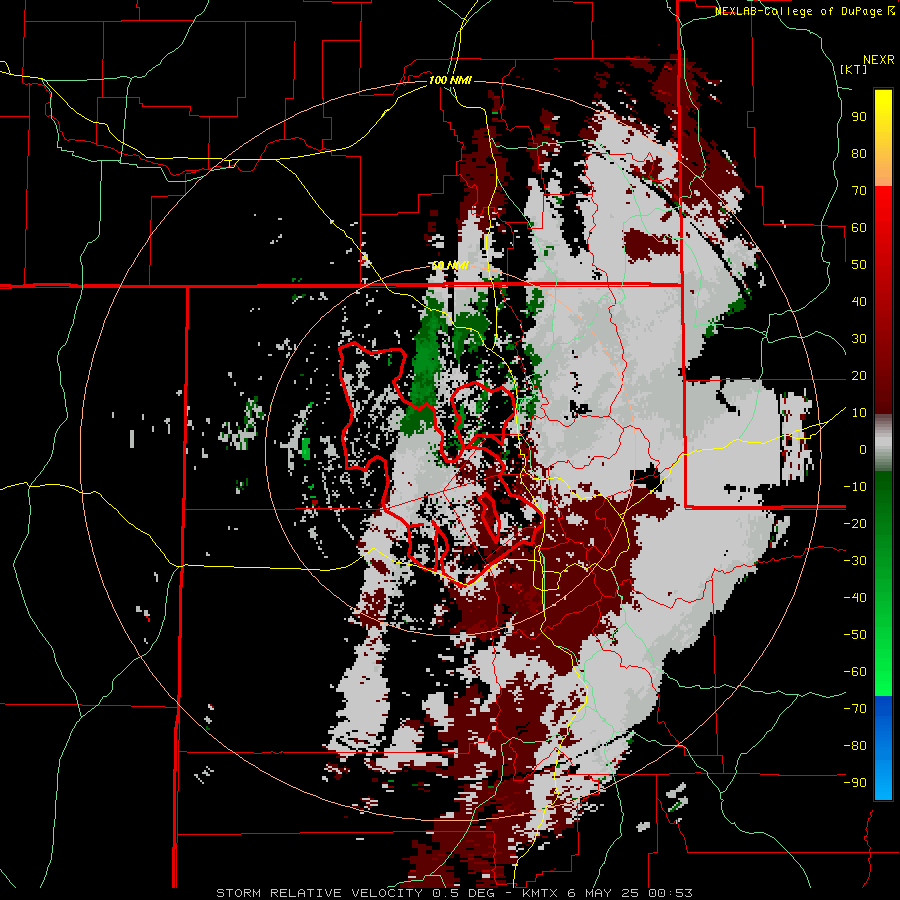This screenshot has width=900, height=900.
Task: Select the 40 value on velocity scale
Action: [x=859, y=301]
